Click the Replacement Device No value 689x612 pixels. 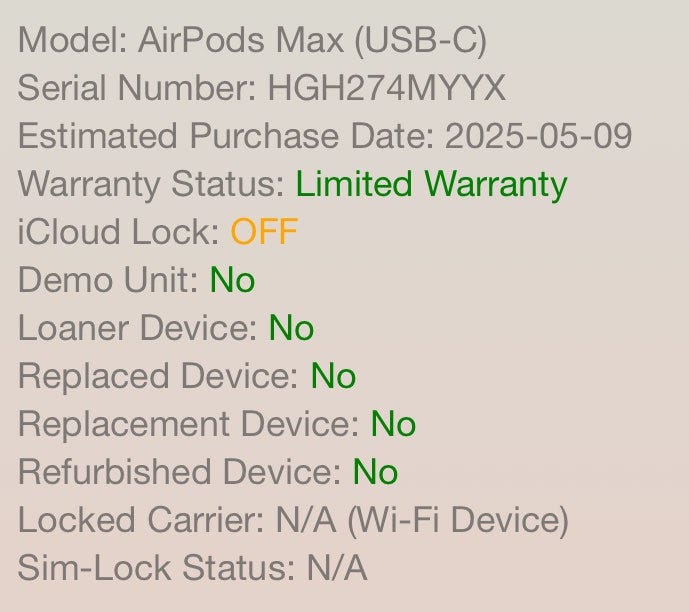pos(393,425)
